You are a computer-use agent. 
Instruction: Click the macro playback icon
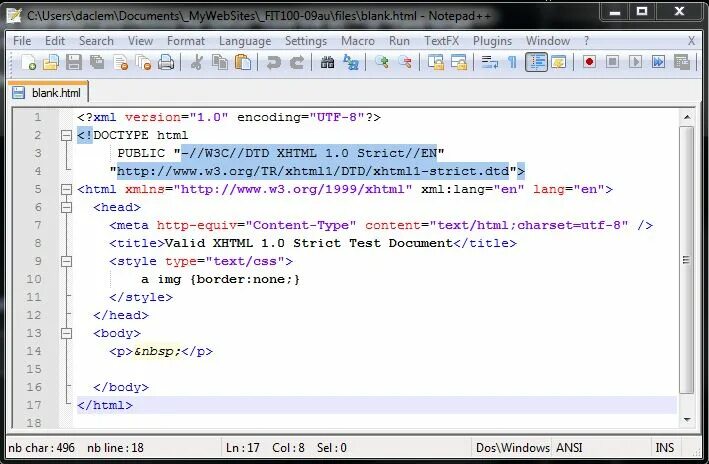(x=635, y=62)
